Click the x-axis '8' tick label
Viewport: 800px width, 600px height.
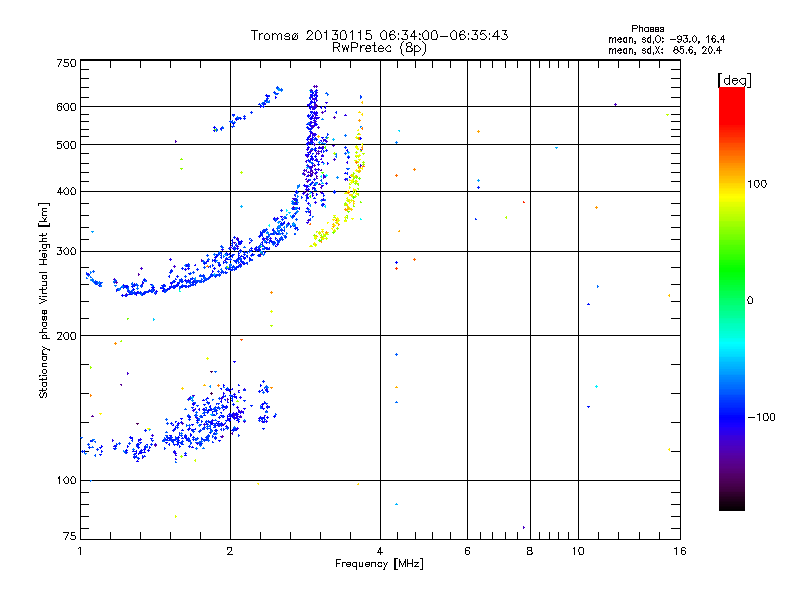530,551
